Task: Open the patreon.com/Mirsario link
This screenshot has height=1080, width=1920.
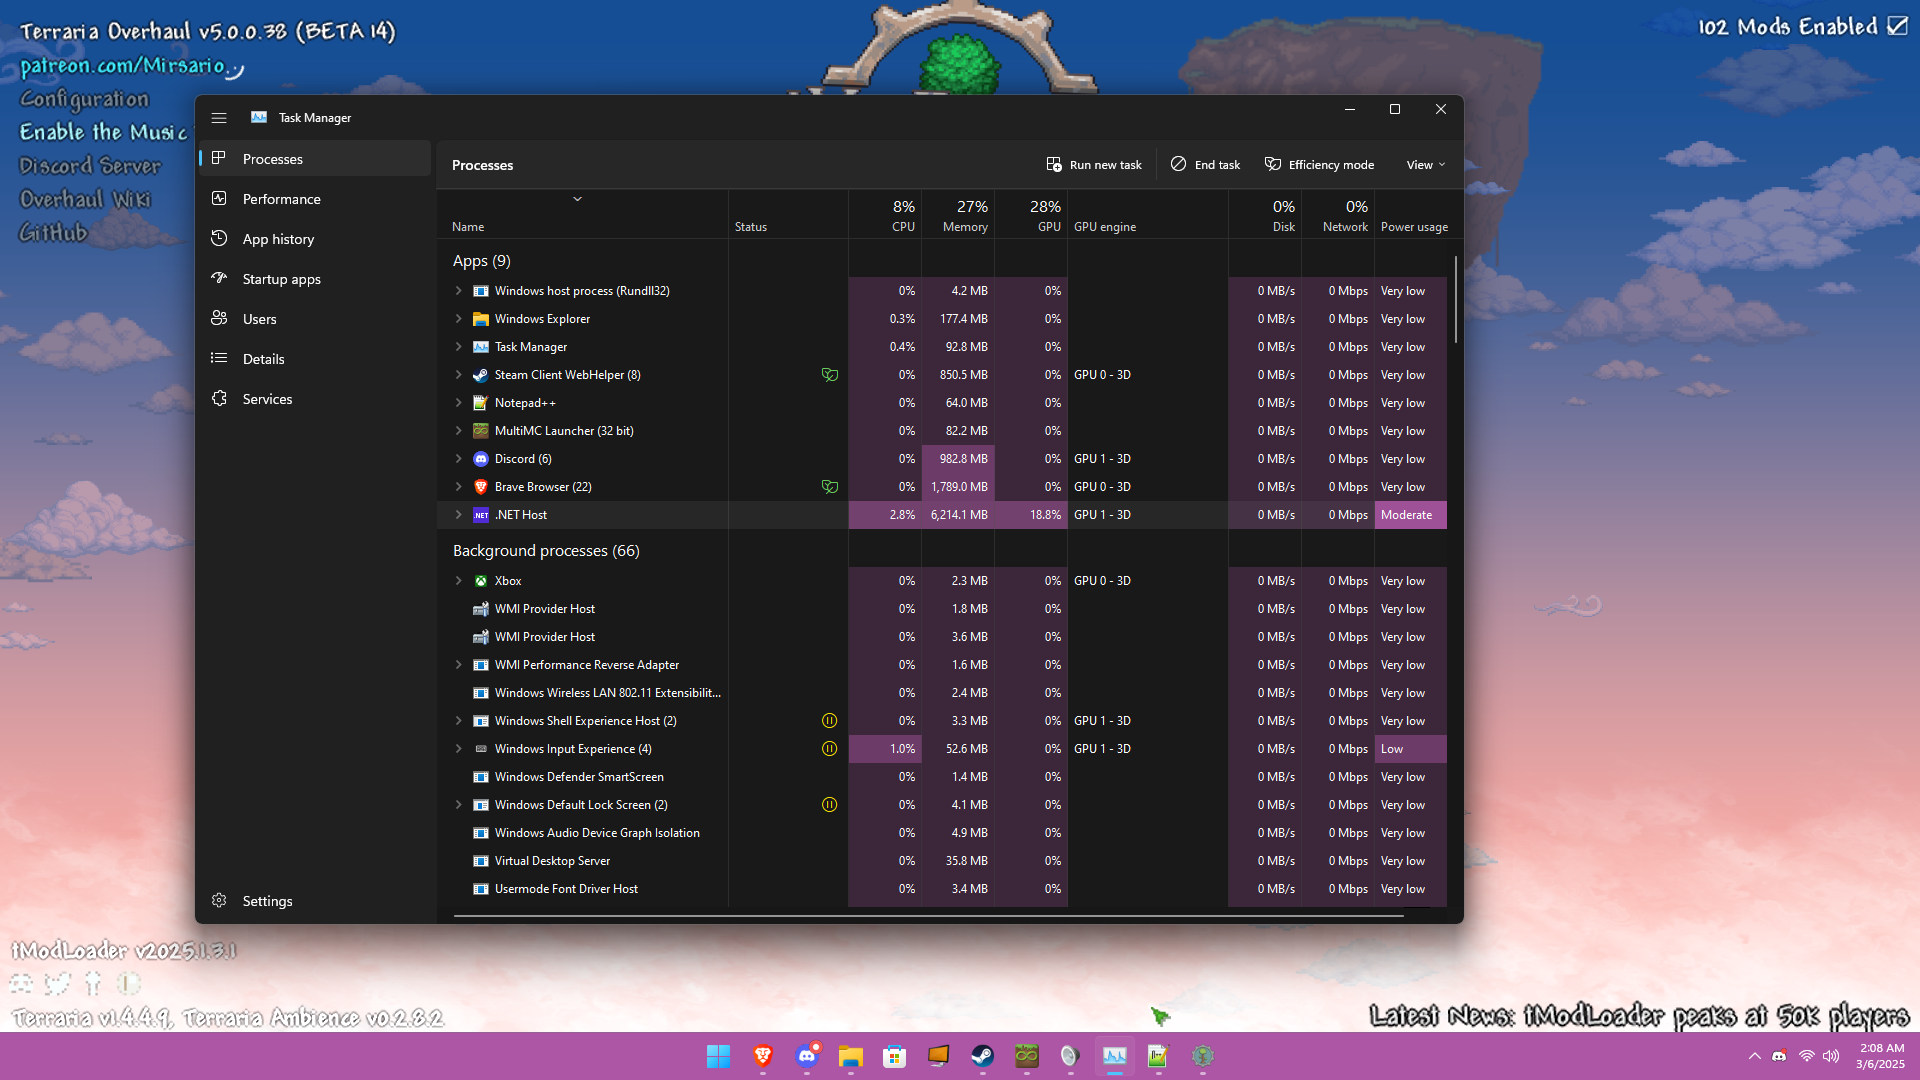Action: [123, 66]
